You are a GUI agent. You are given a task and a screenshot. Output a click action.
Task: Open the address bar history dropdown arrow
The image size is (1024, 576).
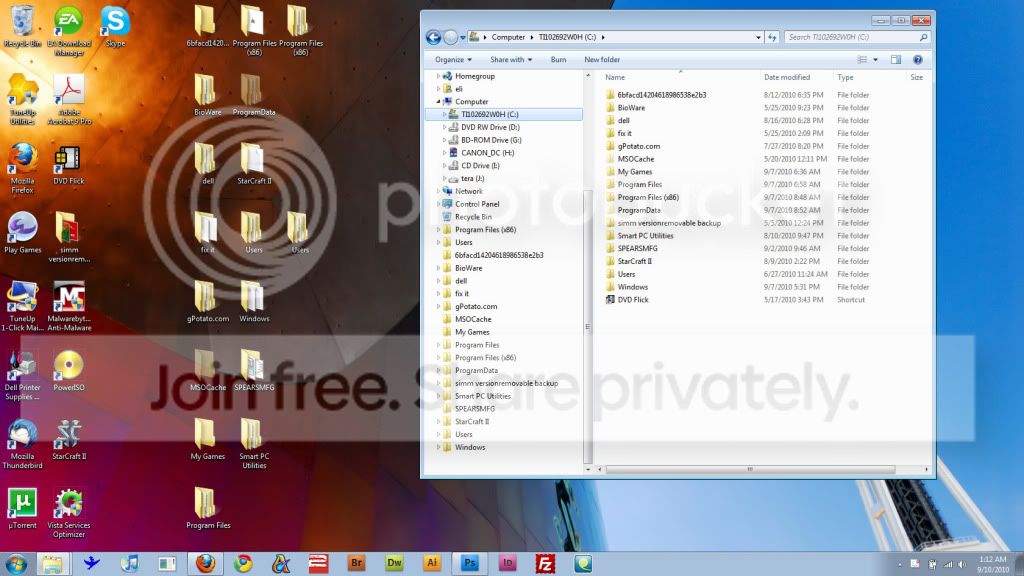[x=758, y=37]
